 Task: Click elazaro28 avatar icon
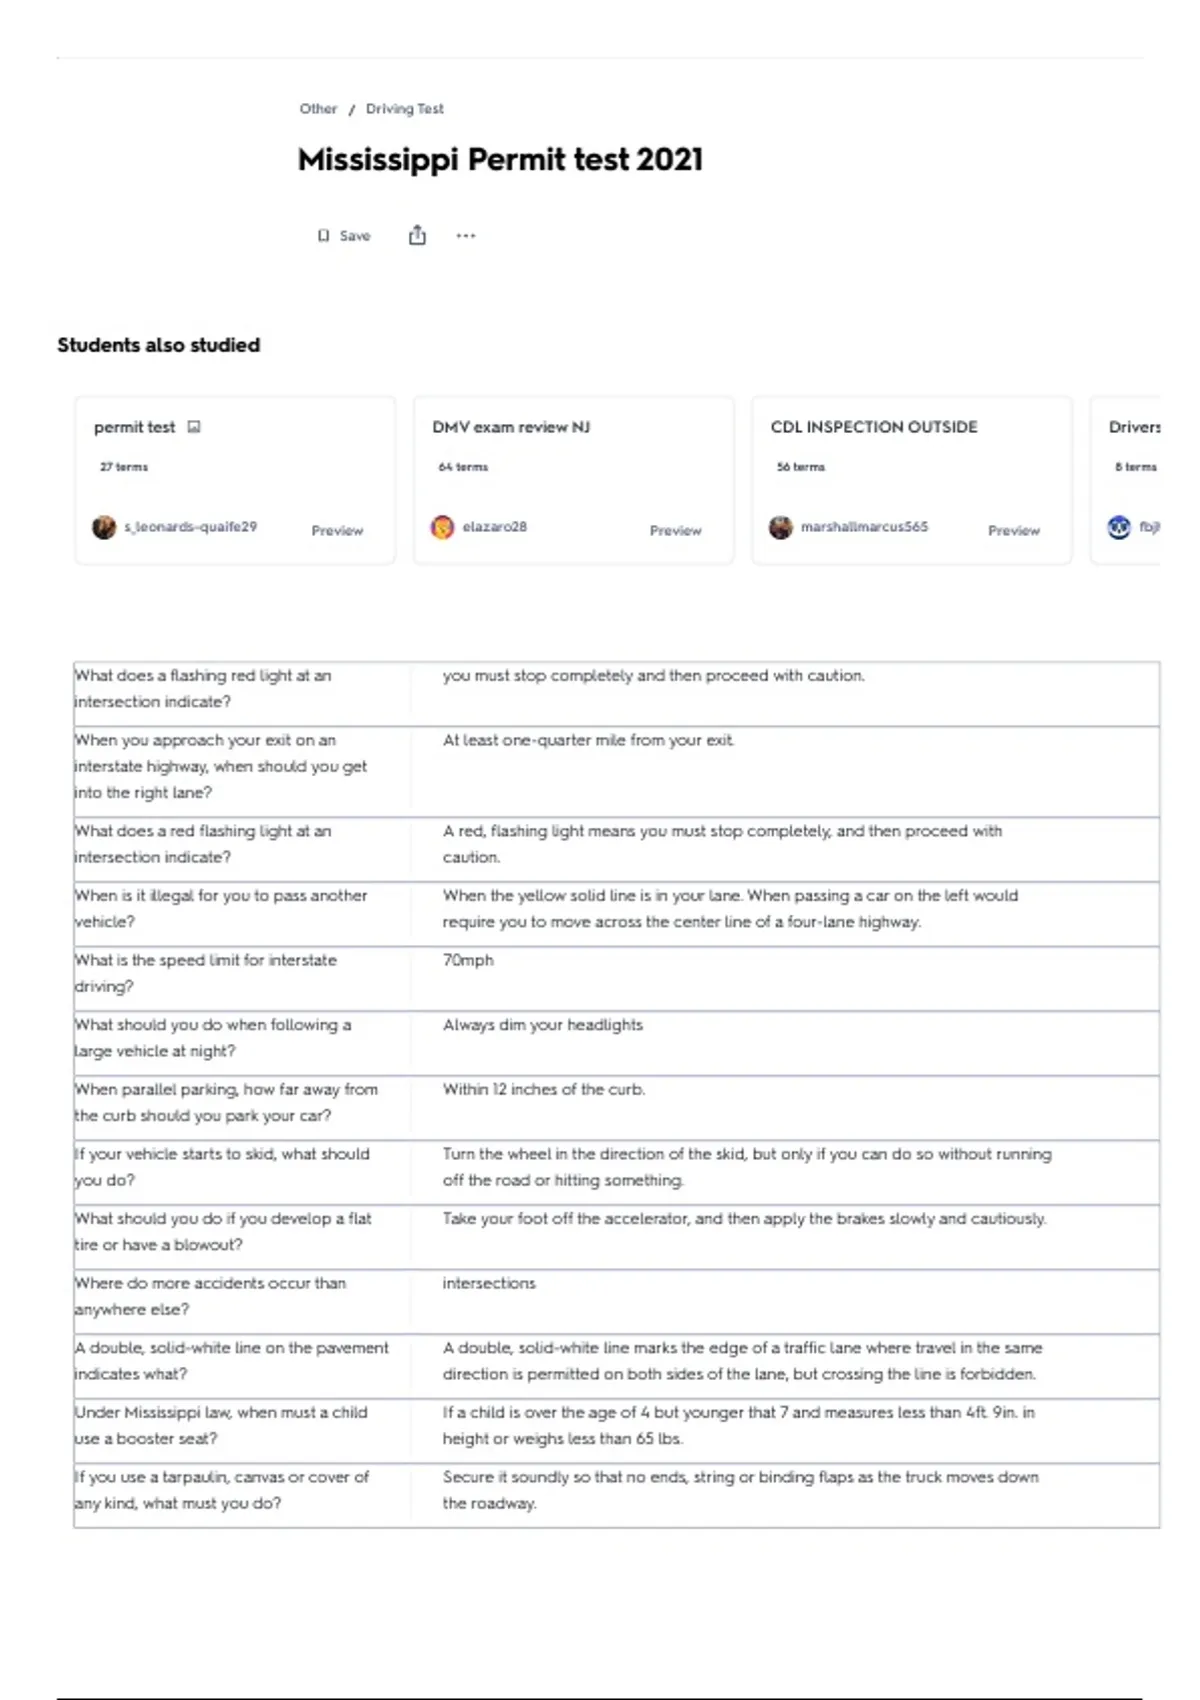coord(442,527)
